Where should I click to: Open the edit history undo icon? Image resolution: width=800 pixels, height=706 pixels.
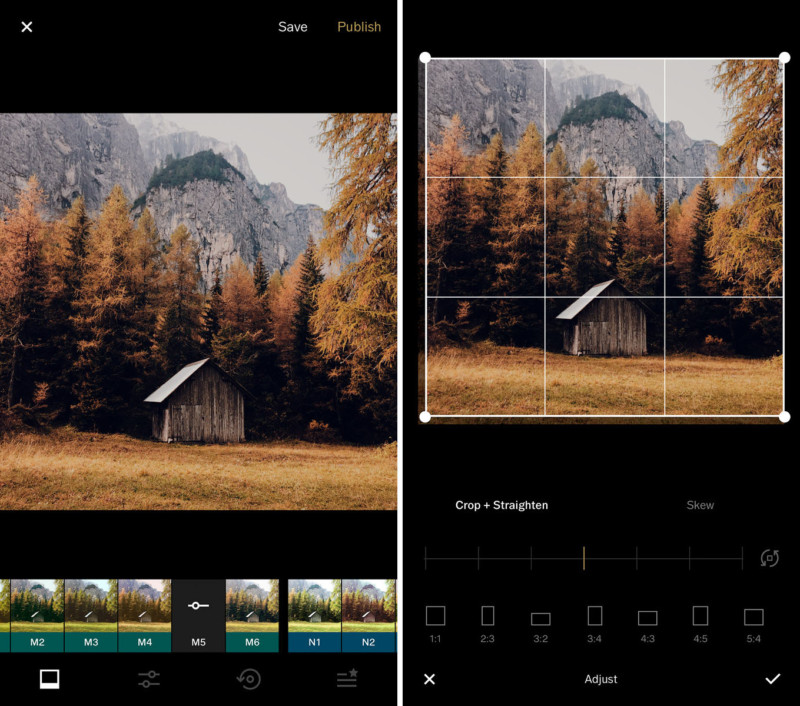tap(248, 679)
